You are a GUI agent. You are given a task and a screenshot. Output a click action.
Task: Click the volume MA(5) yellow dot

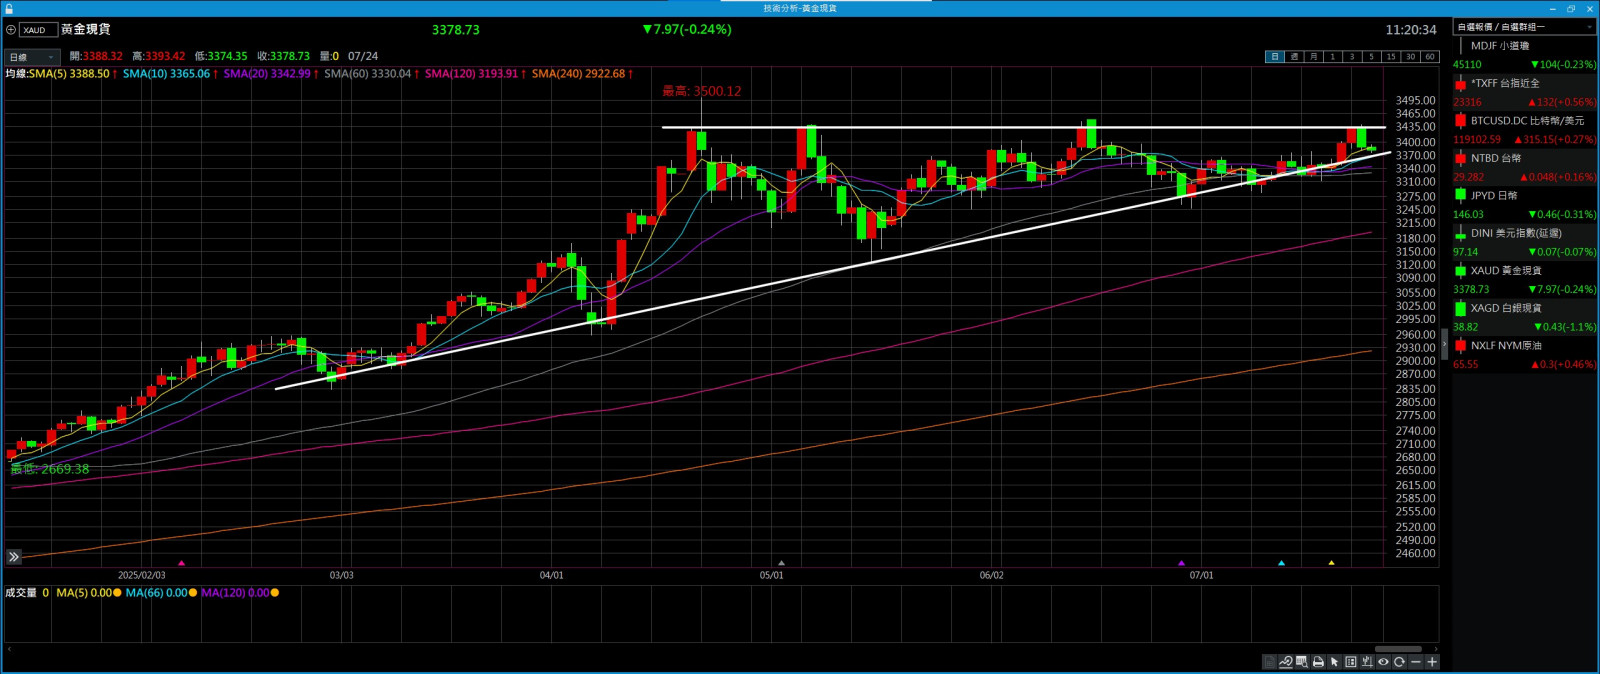(x=117, y=593)
